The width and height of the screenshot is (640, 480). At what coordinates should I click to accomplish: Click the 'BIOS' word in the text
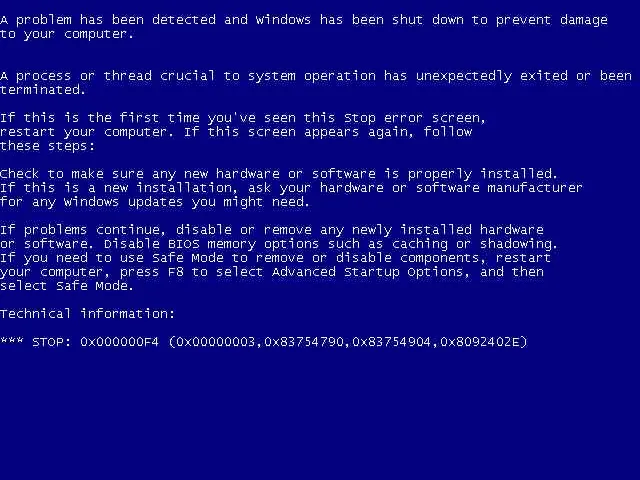pyautogui.click(x=184, y=244)
